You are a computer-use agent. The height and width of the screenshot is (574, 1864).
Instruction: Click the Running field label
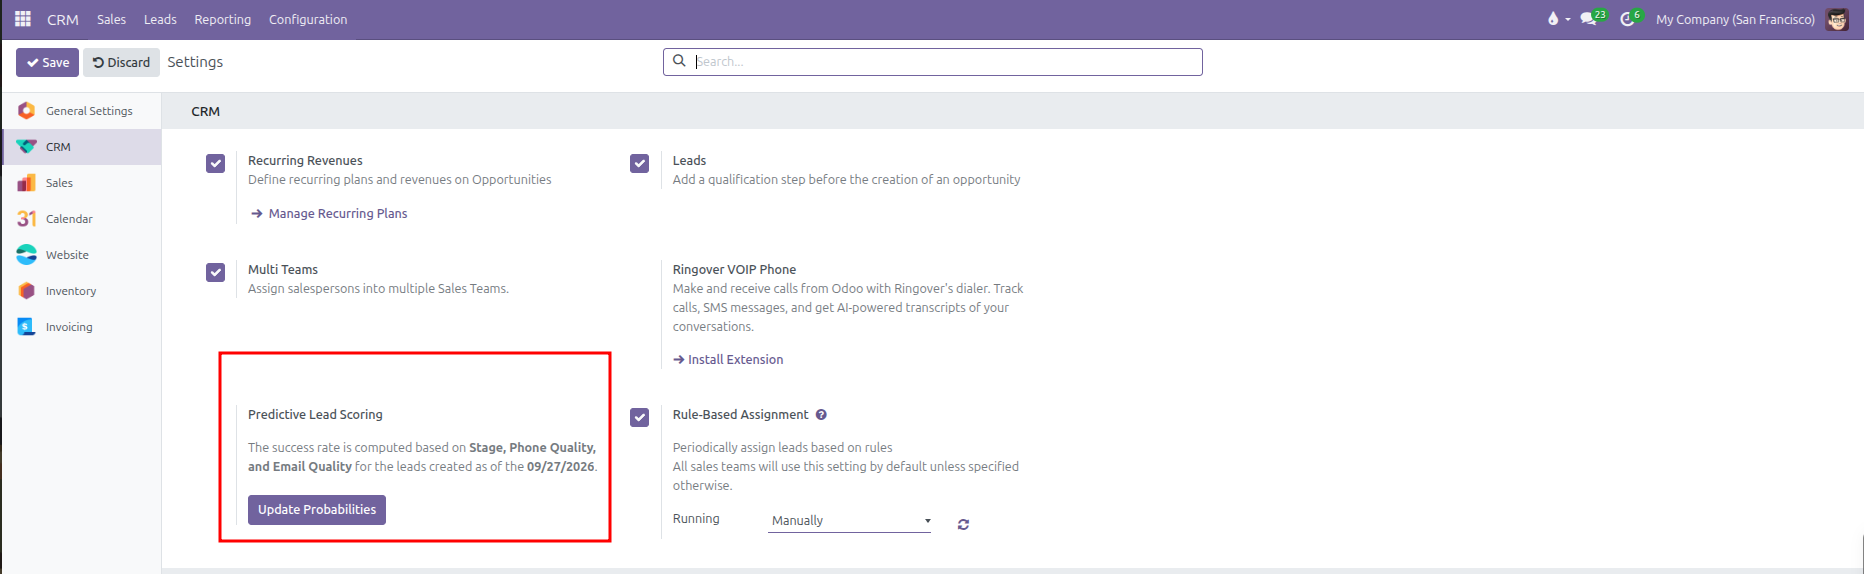pyautogui.click(x=696, y=518)
